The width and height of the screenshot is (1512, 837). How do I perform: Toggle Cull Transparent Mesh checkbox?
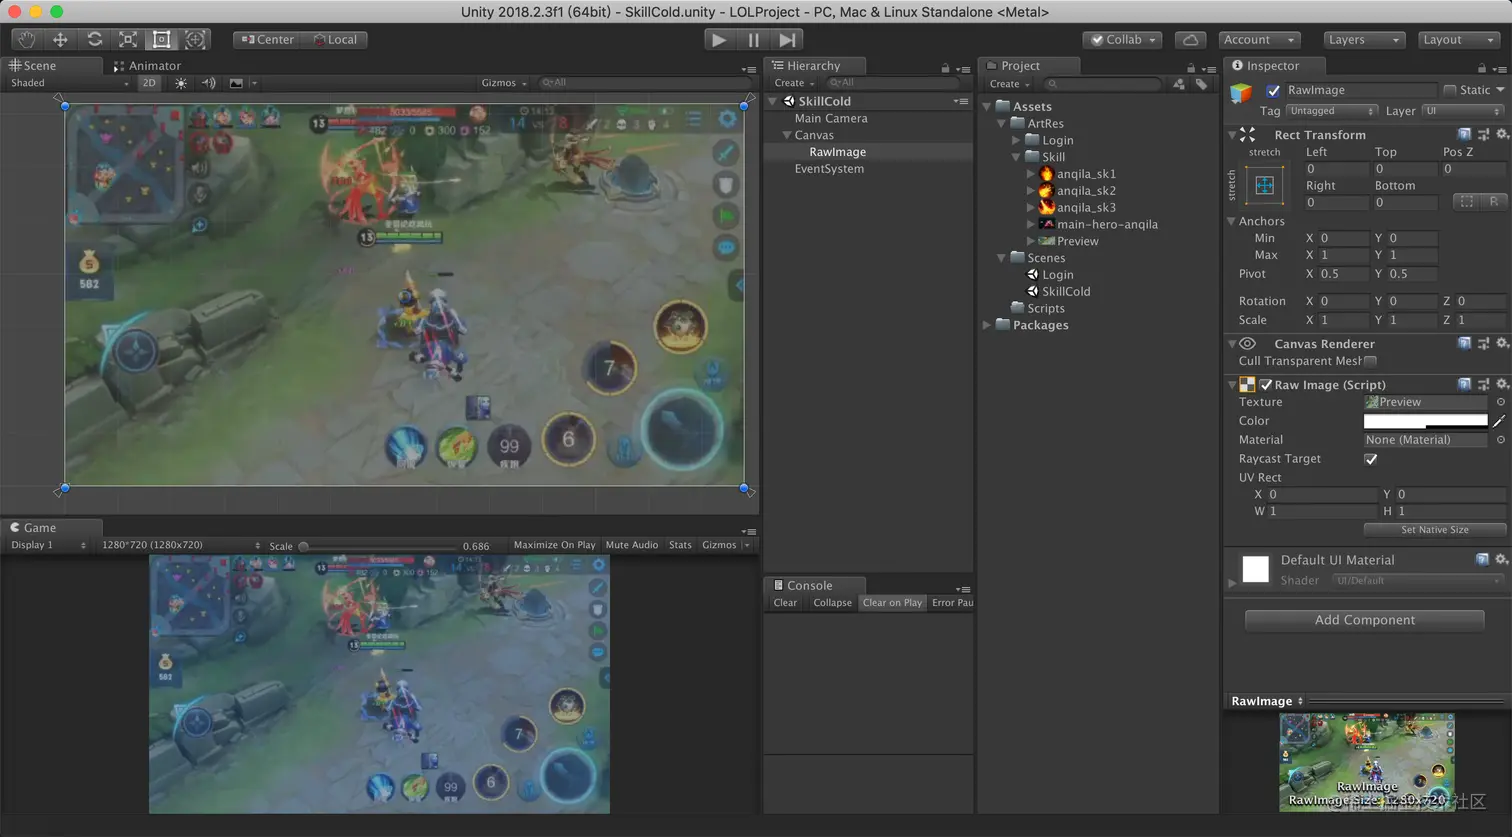click(x=1370, y=361)
